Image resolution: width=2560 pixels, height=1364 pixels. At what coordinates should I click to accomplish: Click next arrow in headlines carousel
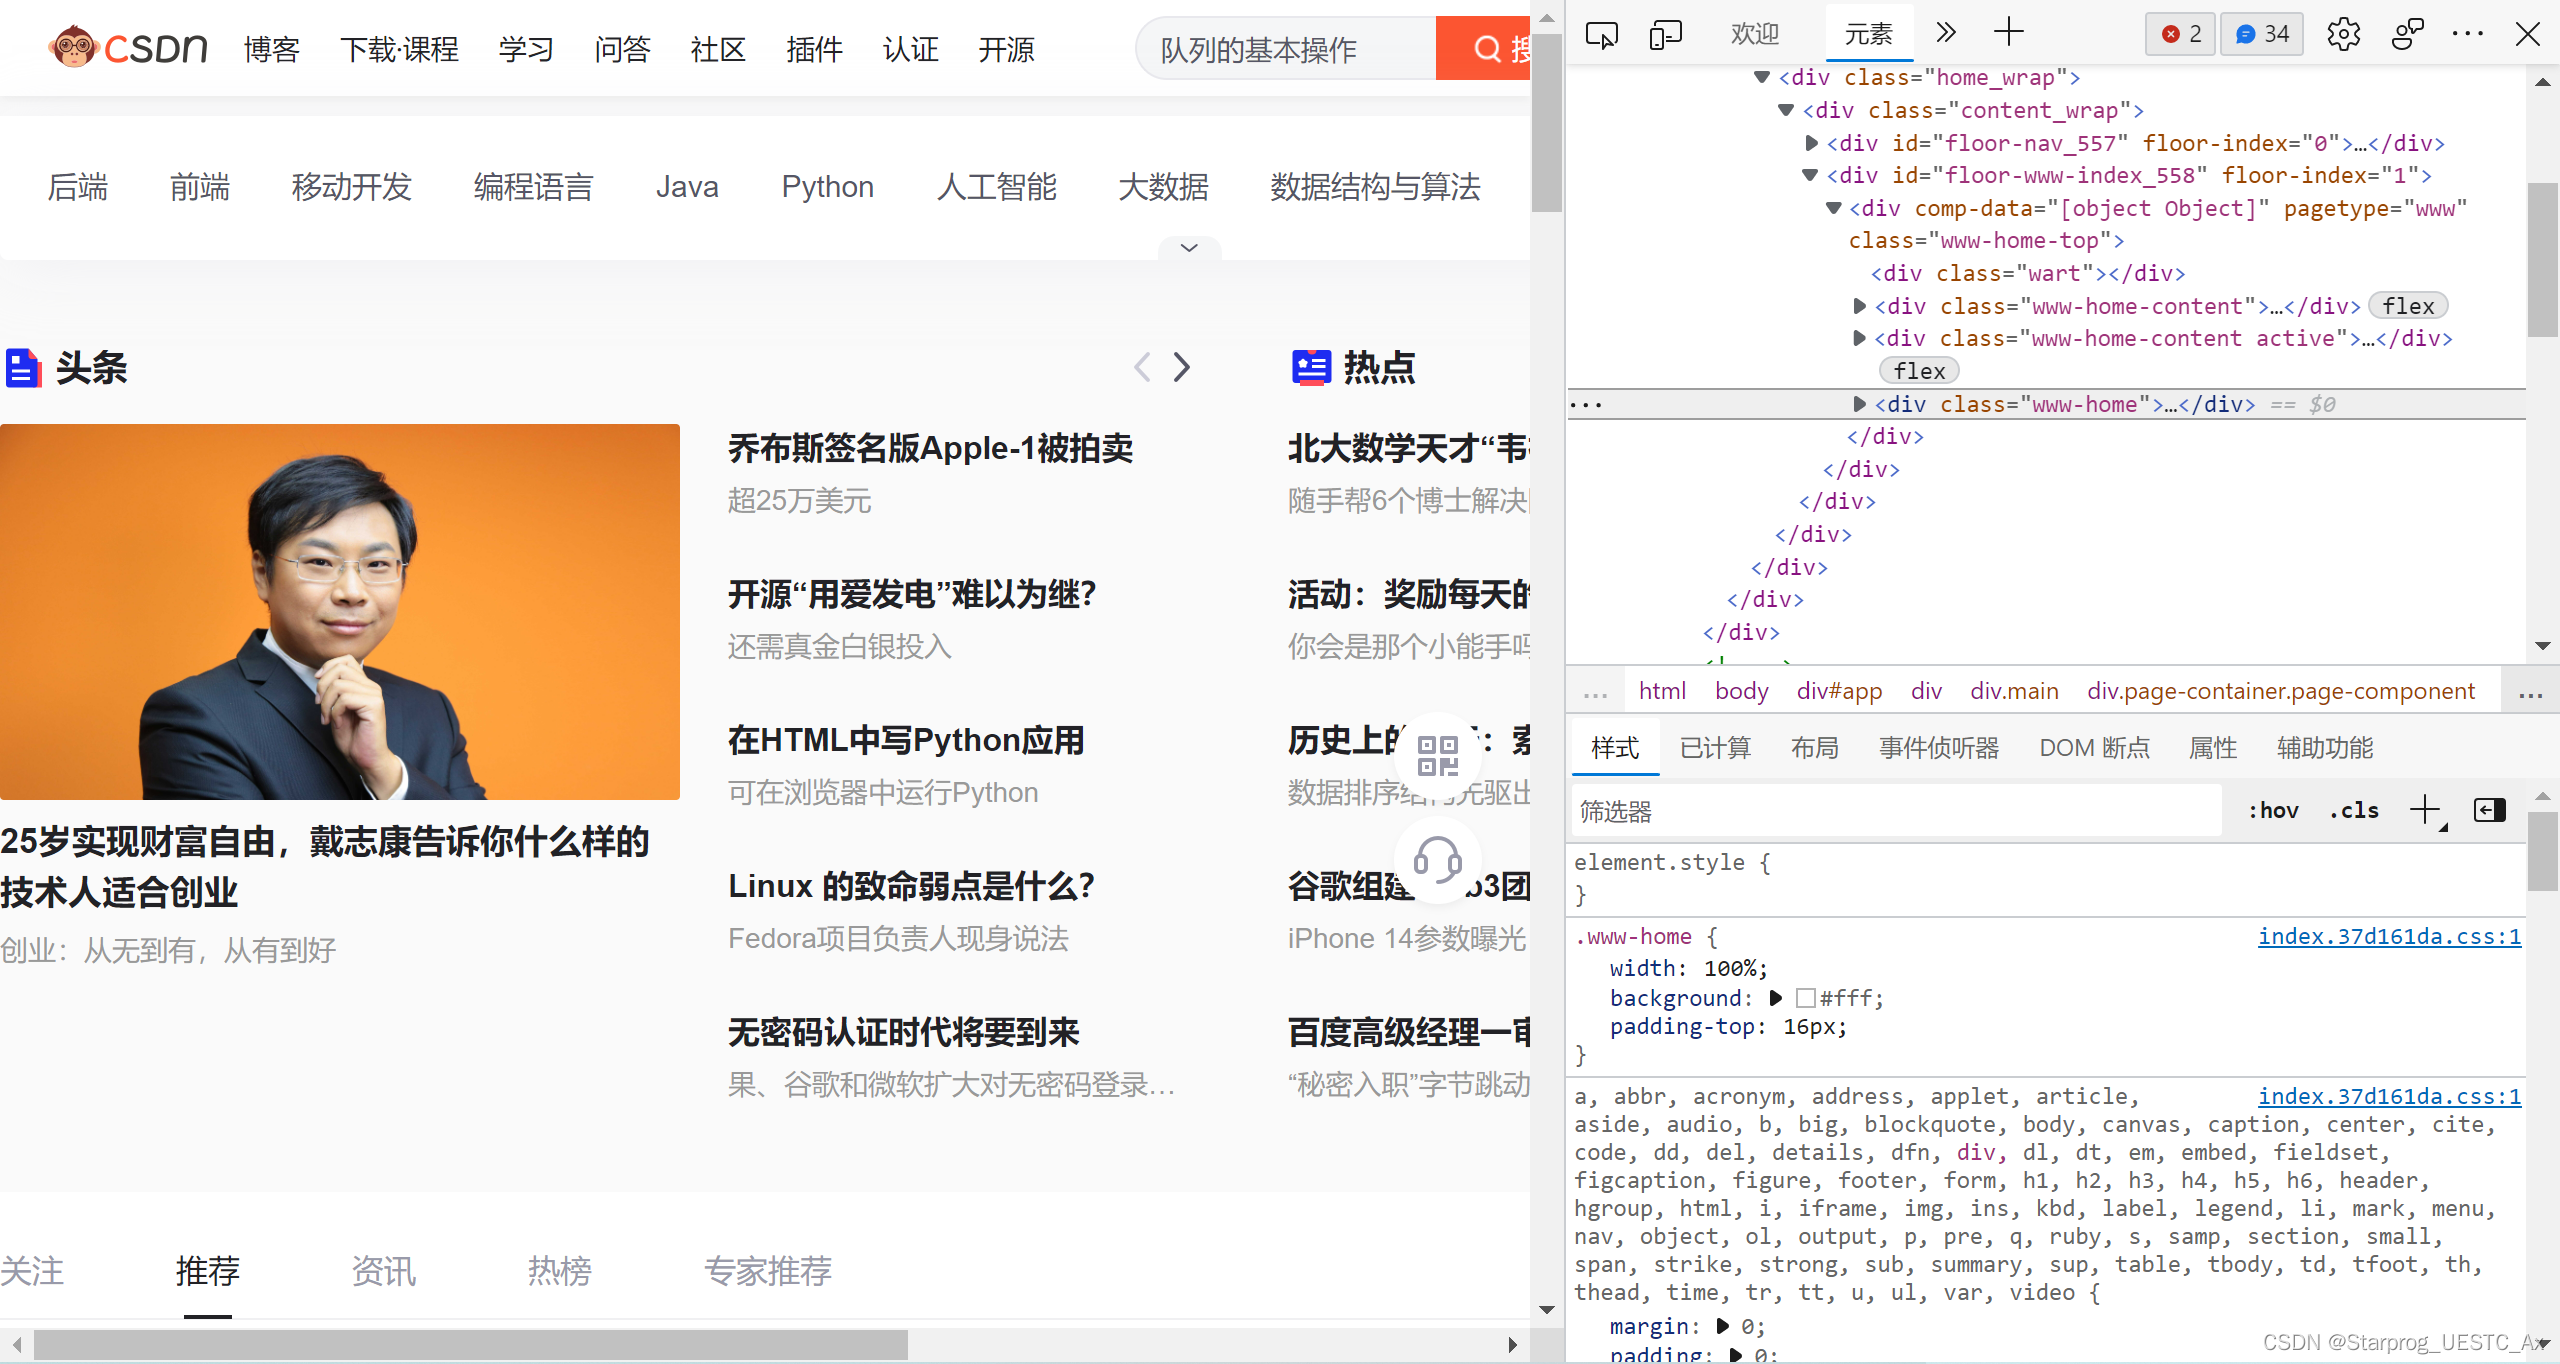click(1182, 367)
